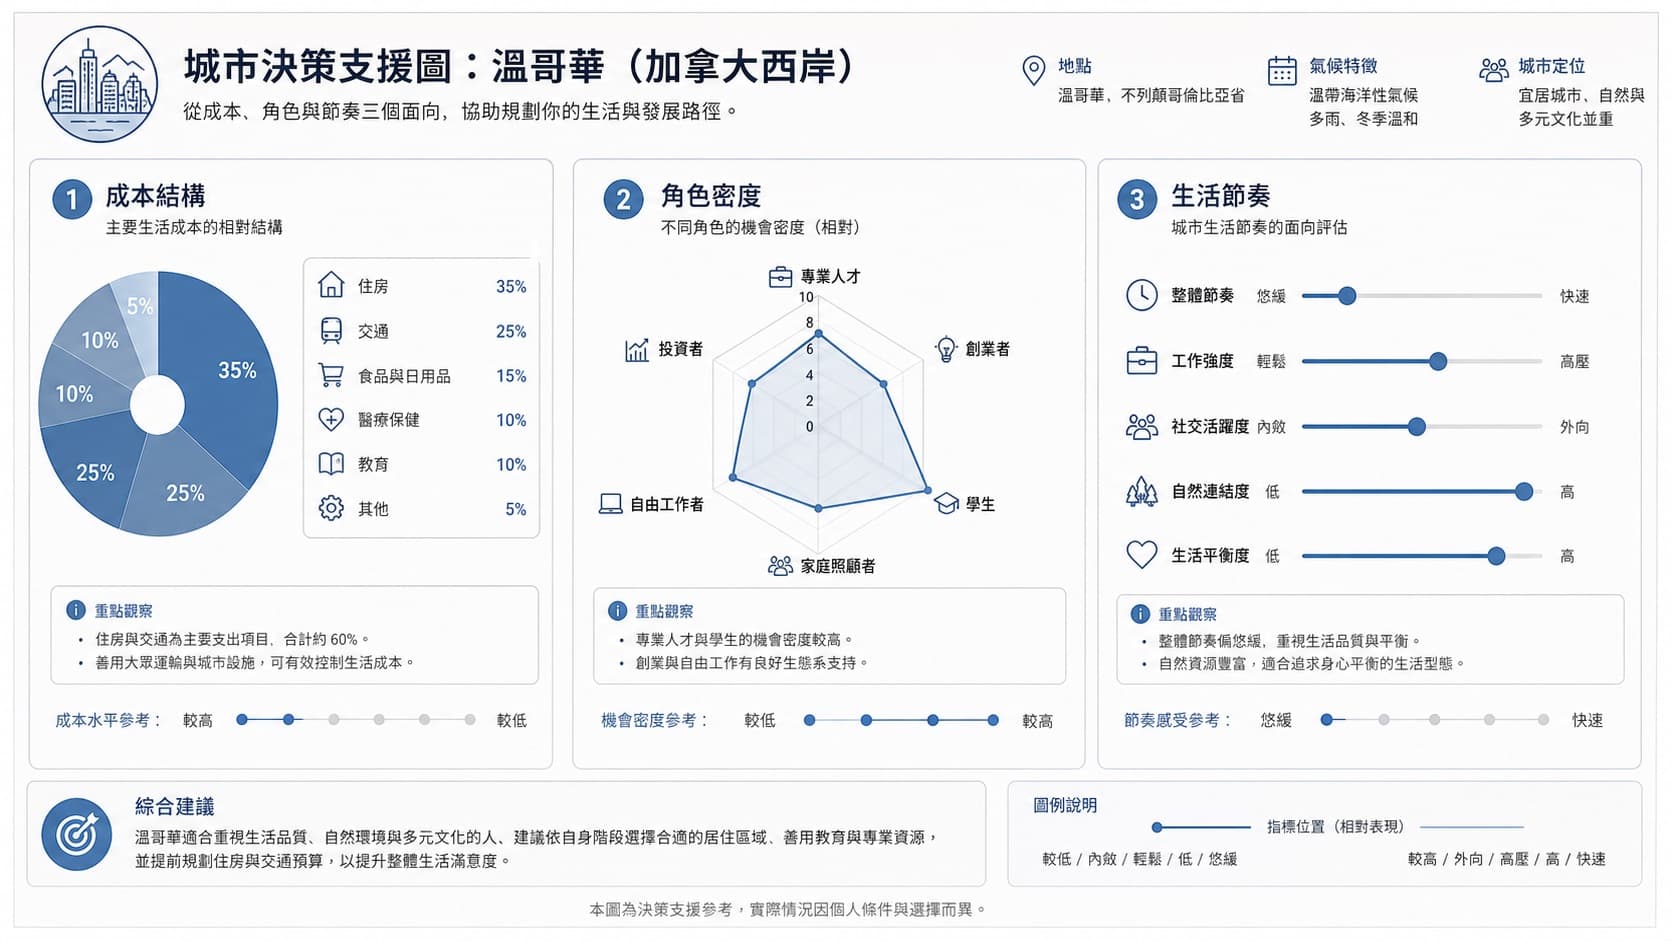
Task: Click the 家庭照顧者 radar axis label
Action: click(x=838, y=566)
